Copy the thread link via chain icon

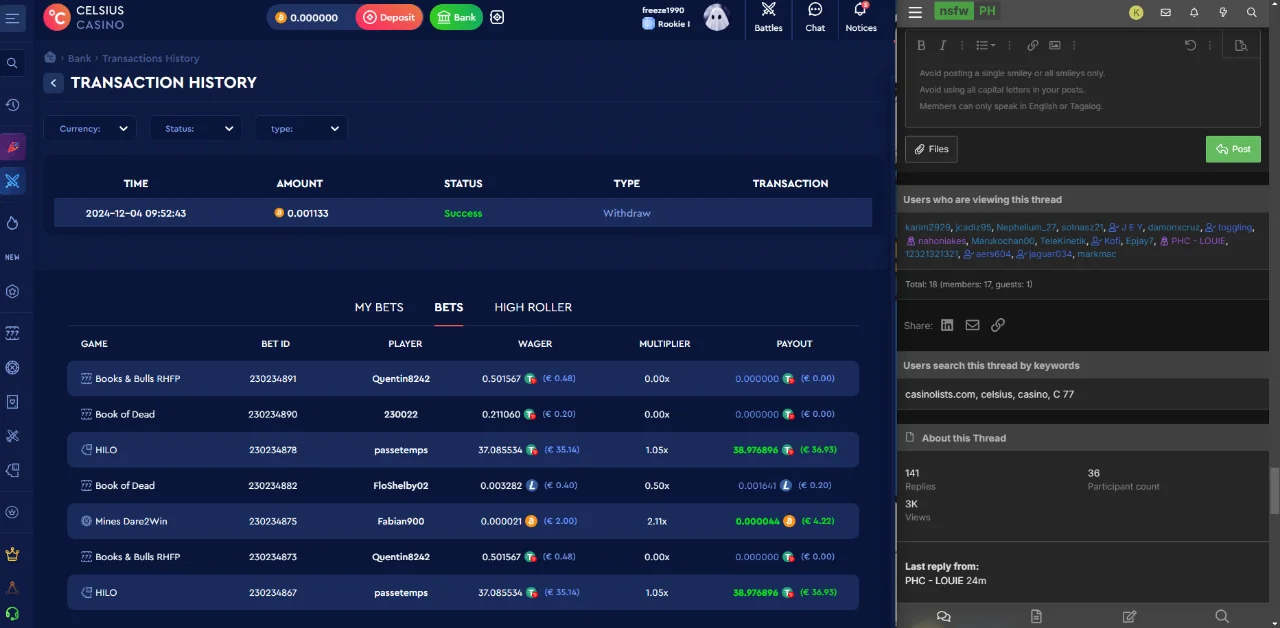click(x=998, y=325)
